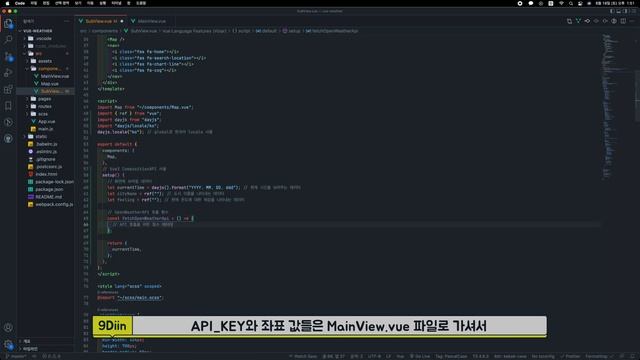Open README.md in the file tree
The width and height of the screenshot is (640, 360).
(x=45, y=197)
